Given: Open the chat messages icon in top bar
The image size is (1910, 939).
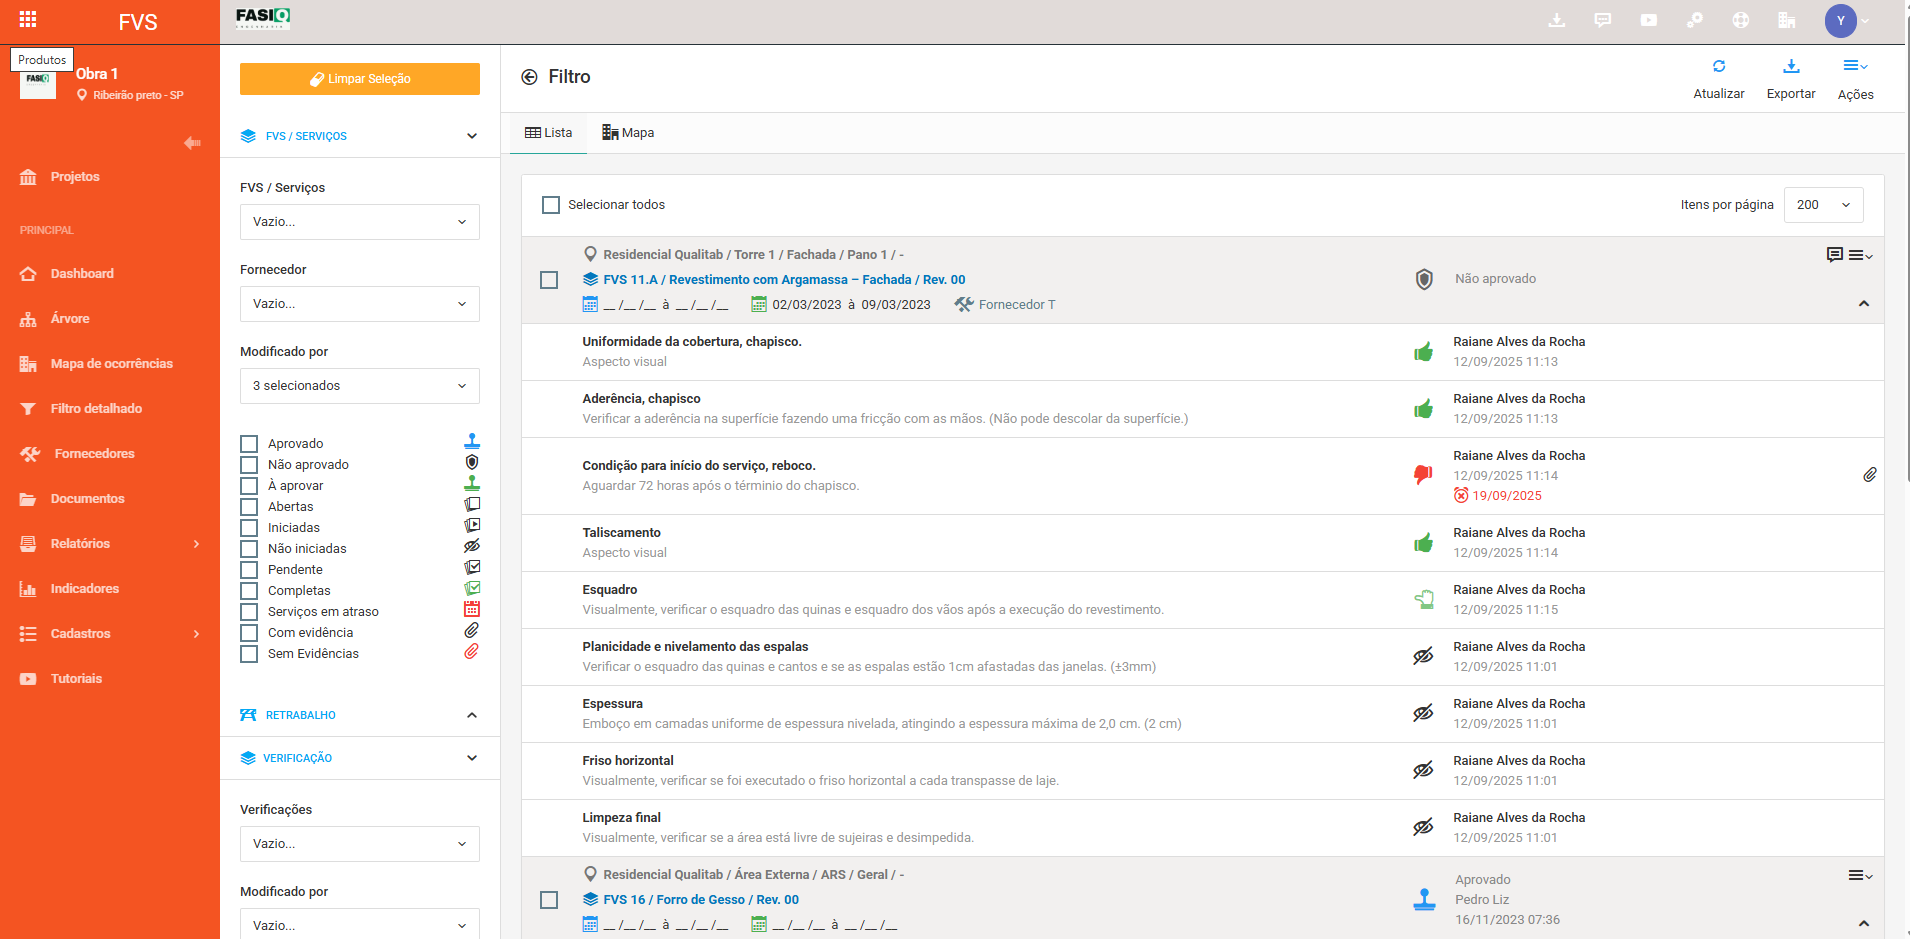Looking at the screenshot, I should (x=1603, y=20).
